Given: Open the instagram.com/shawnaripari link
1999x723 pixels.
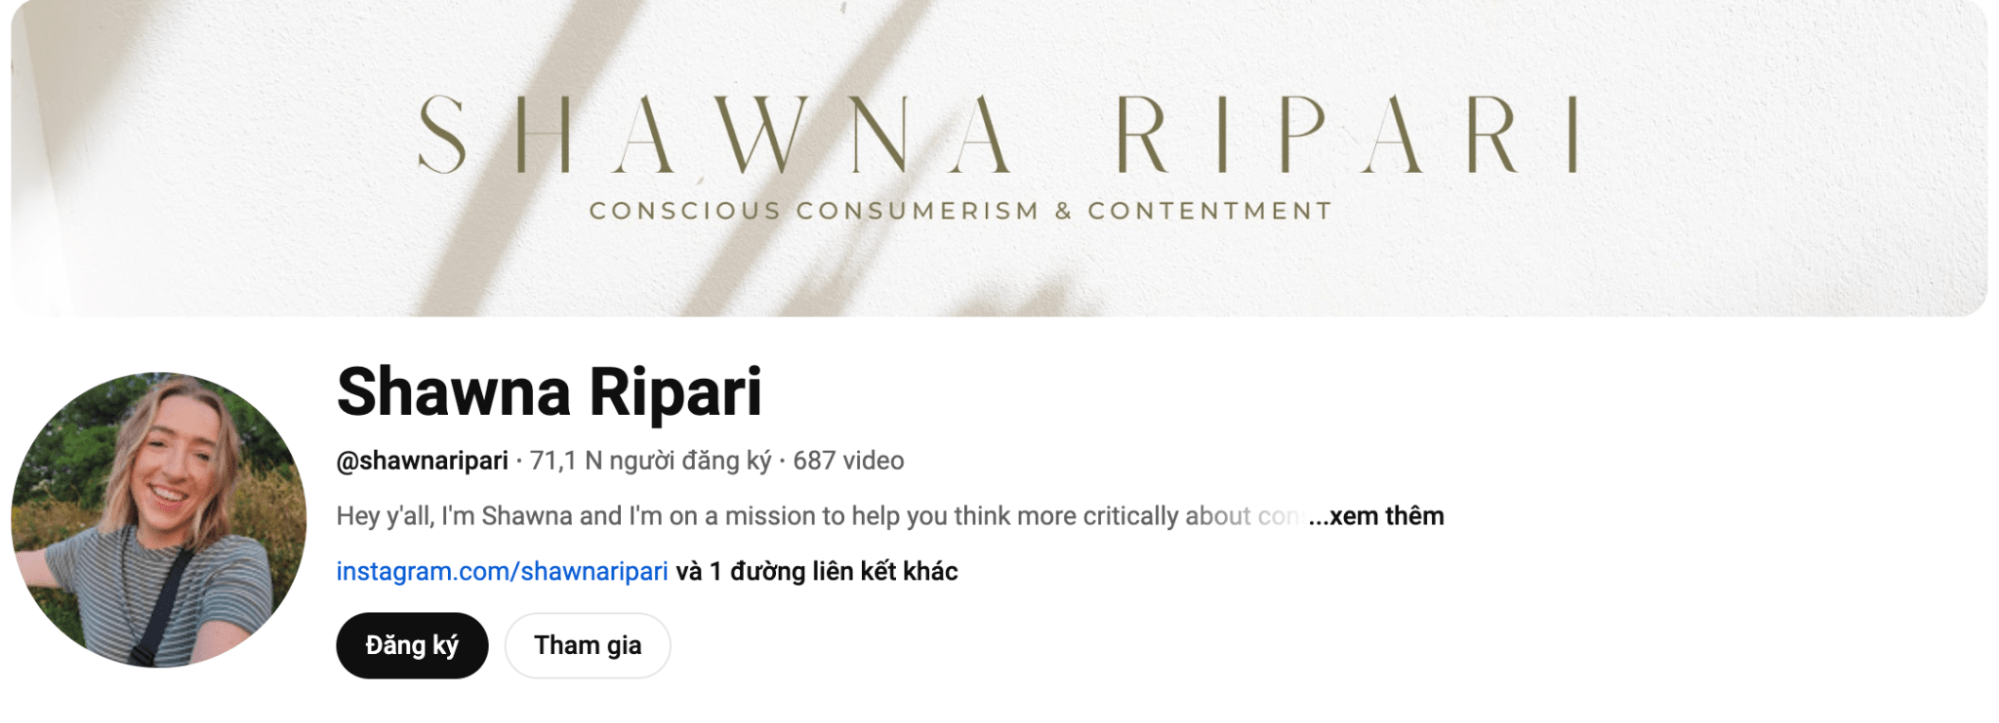Looking at the screenshot, I should tap(502, 571).
